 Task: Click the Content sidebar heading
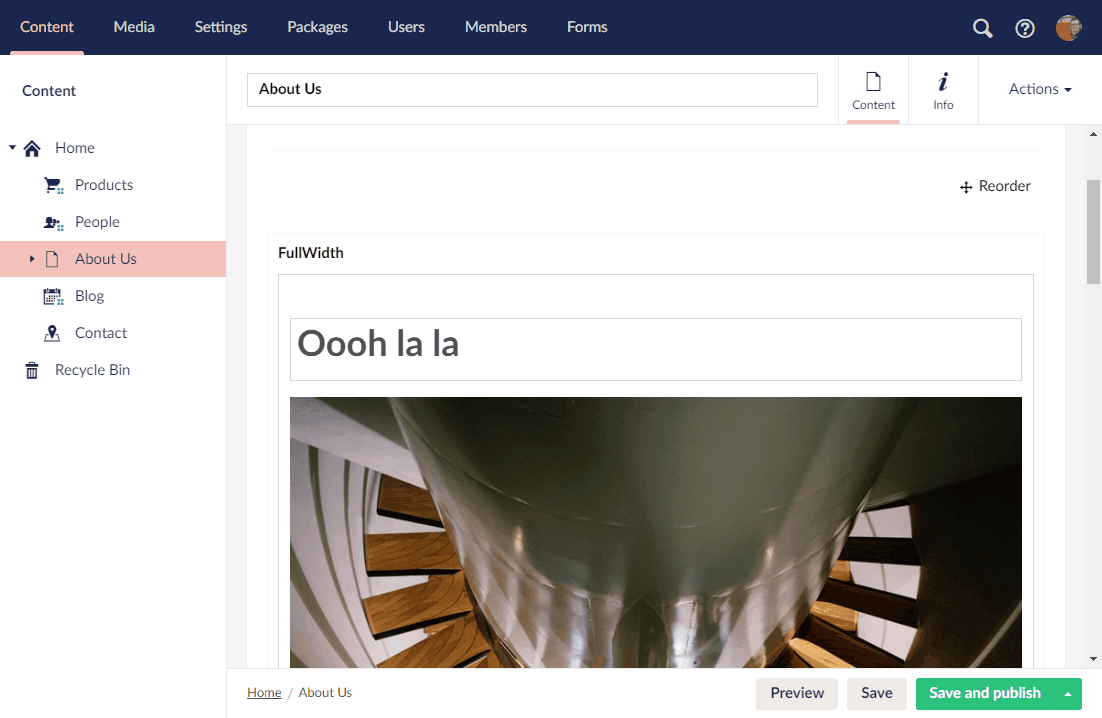point(48,91)
